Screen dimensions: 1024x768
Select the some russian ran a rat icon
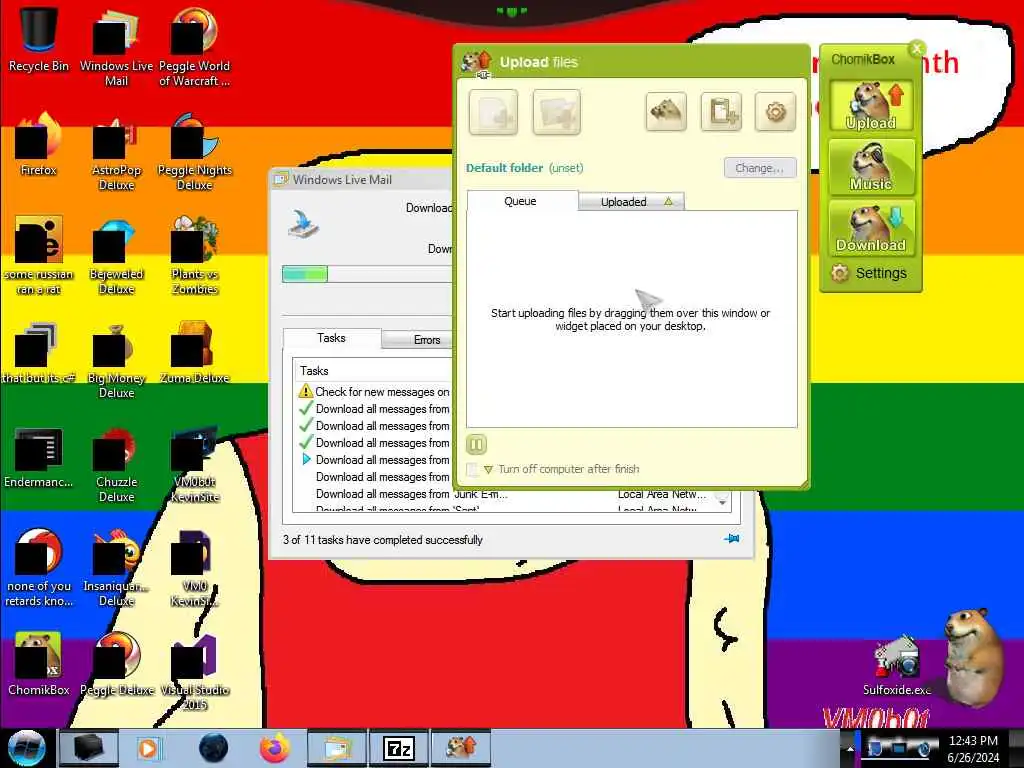[x=39, y=256]
